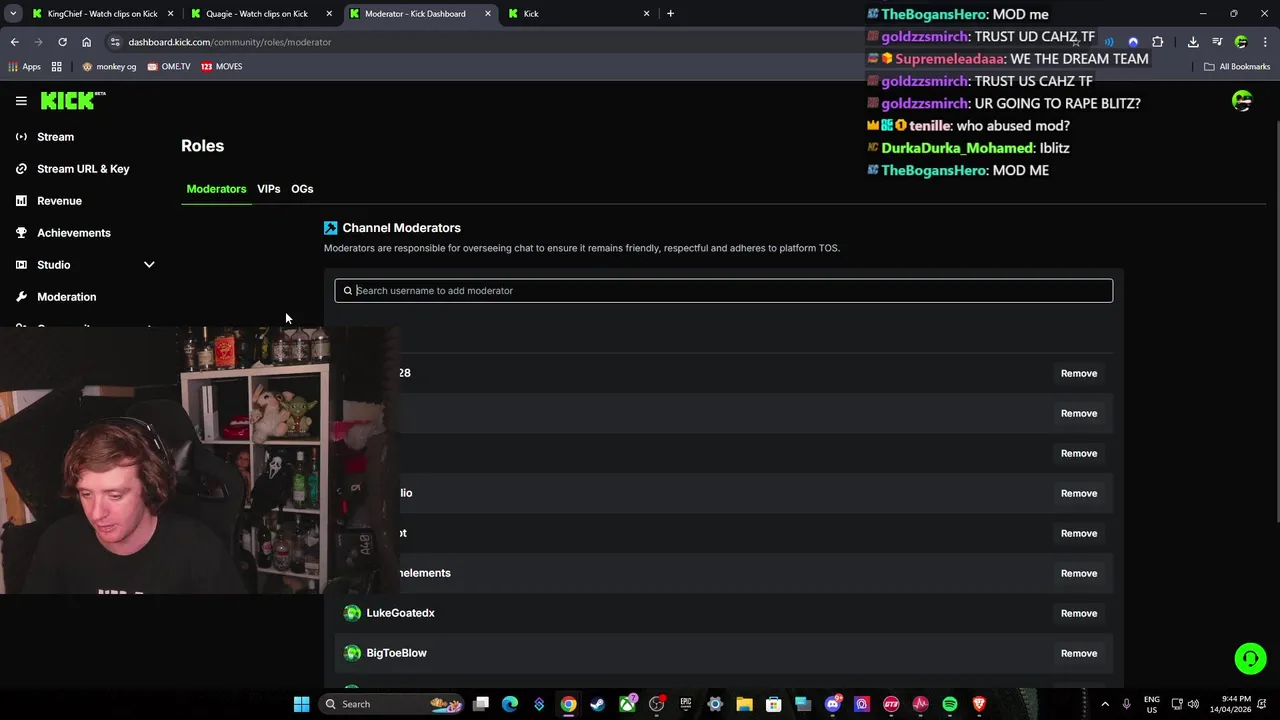Viewport: 1280px width, 720px height.
Task: Remove the moderator ending in 'nelements'
Action: [x=1079, y=573]
